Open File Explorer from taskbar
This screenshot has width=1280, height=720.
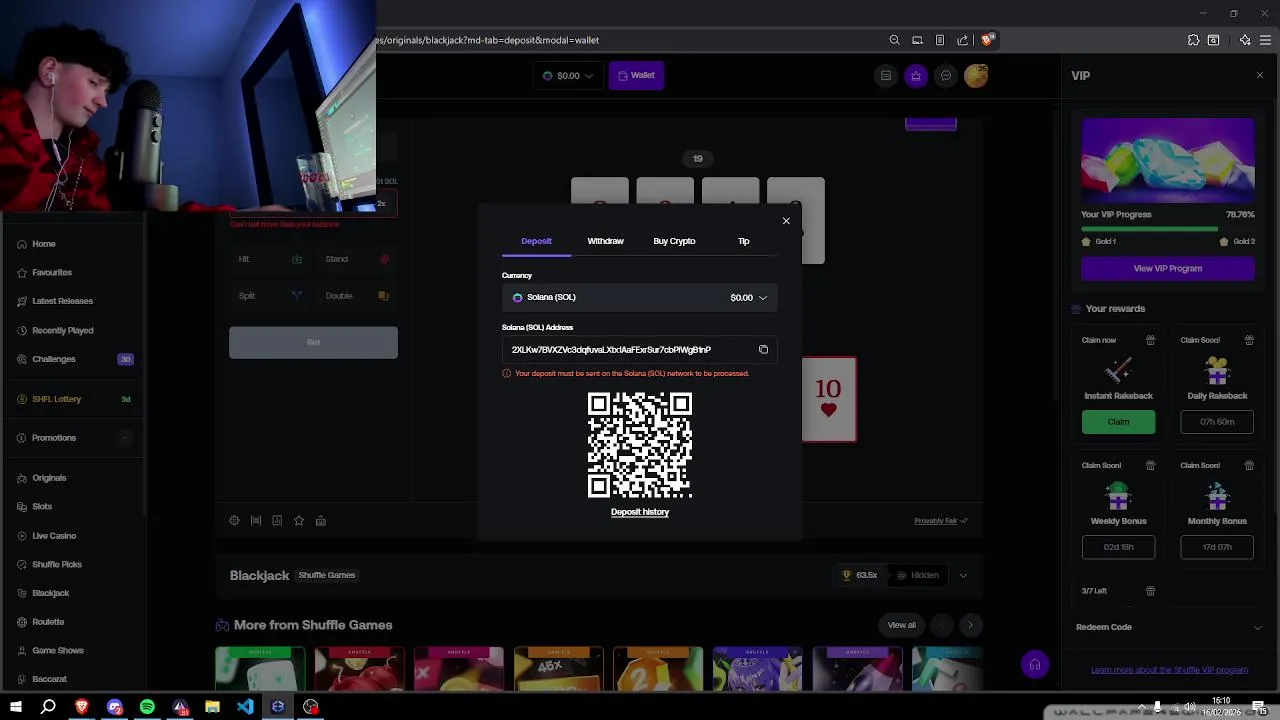[212, 707]
